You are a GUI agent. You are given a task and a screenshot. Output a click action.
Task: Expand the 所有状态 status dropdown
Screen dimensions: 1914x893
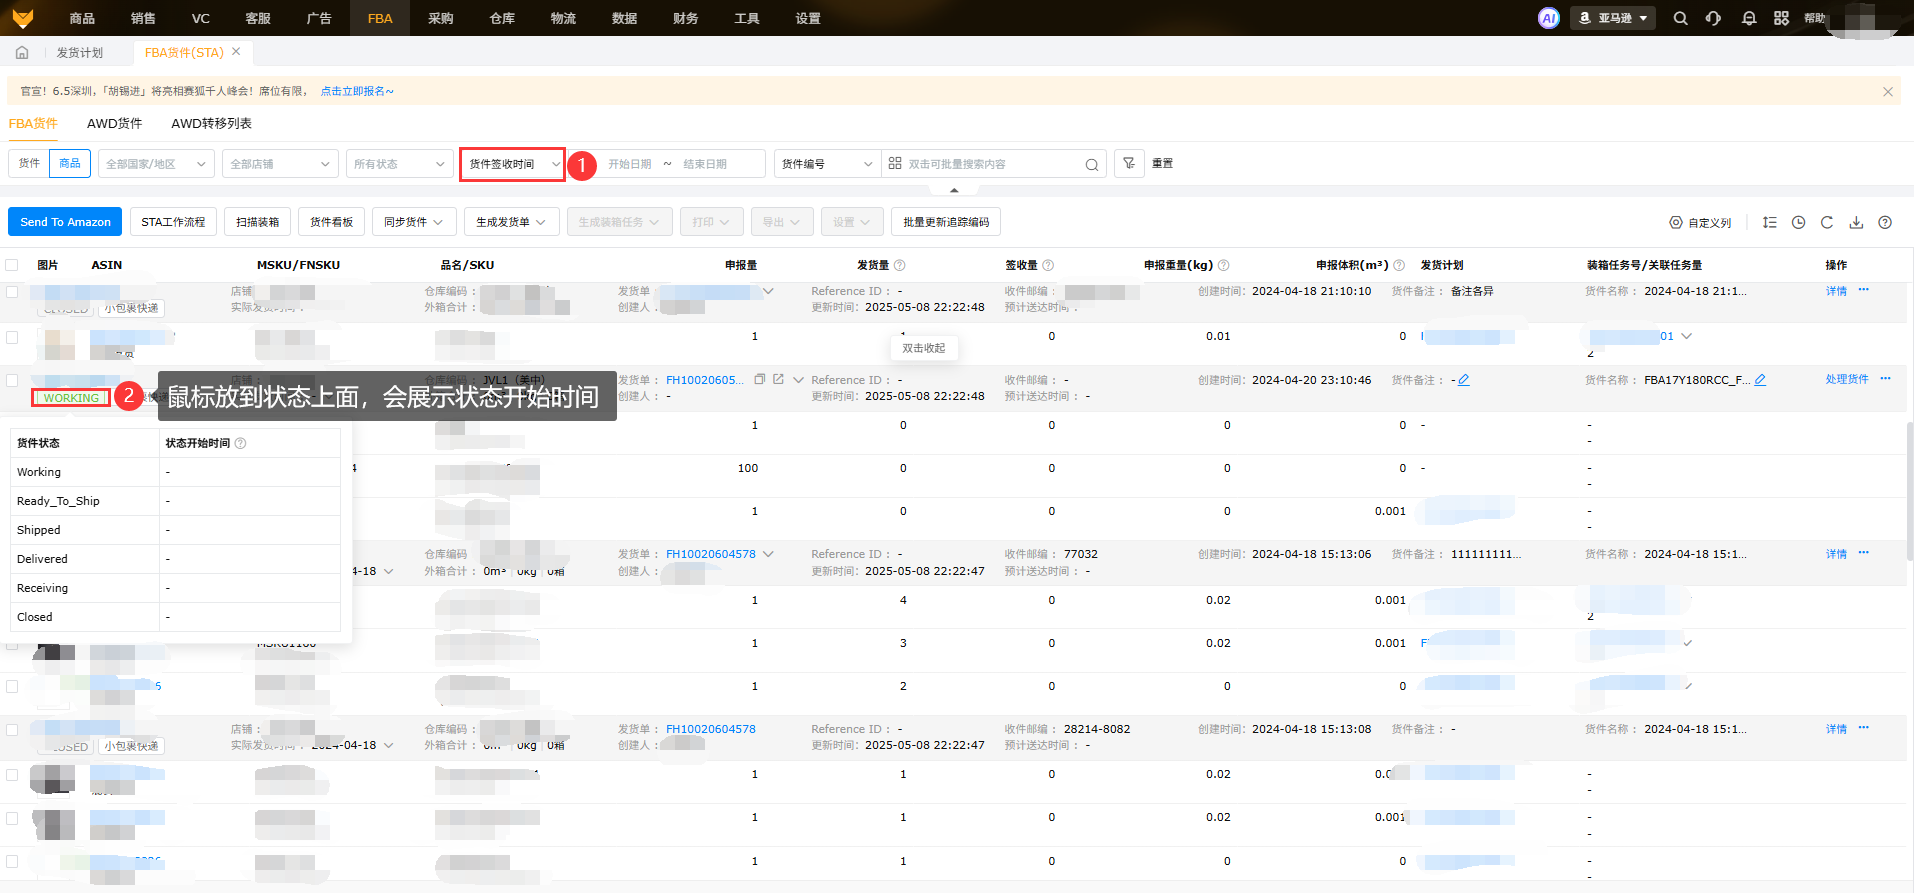tap(399, 164)
